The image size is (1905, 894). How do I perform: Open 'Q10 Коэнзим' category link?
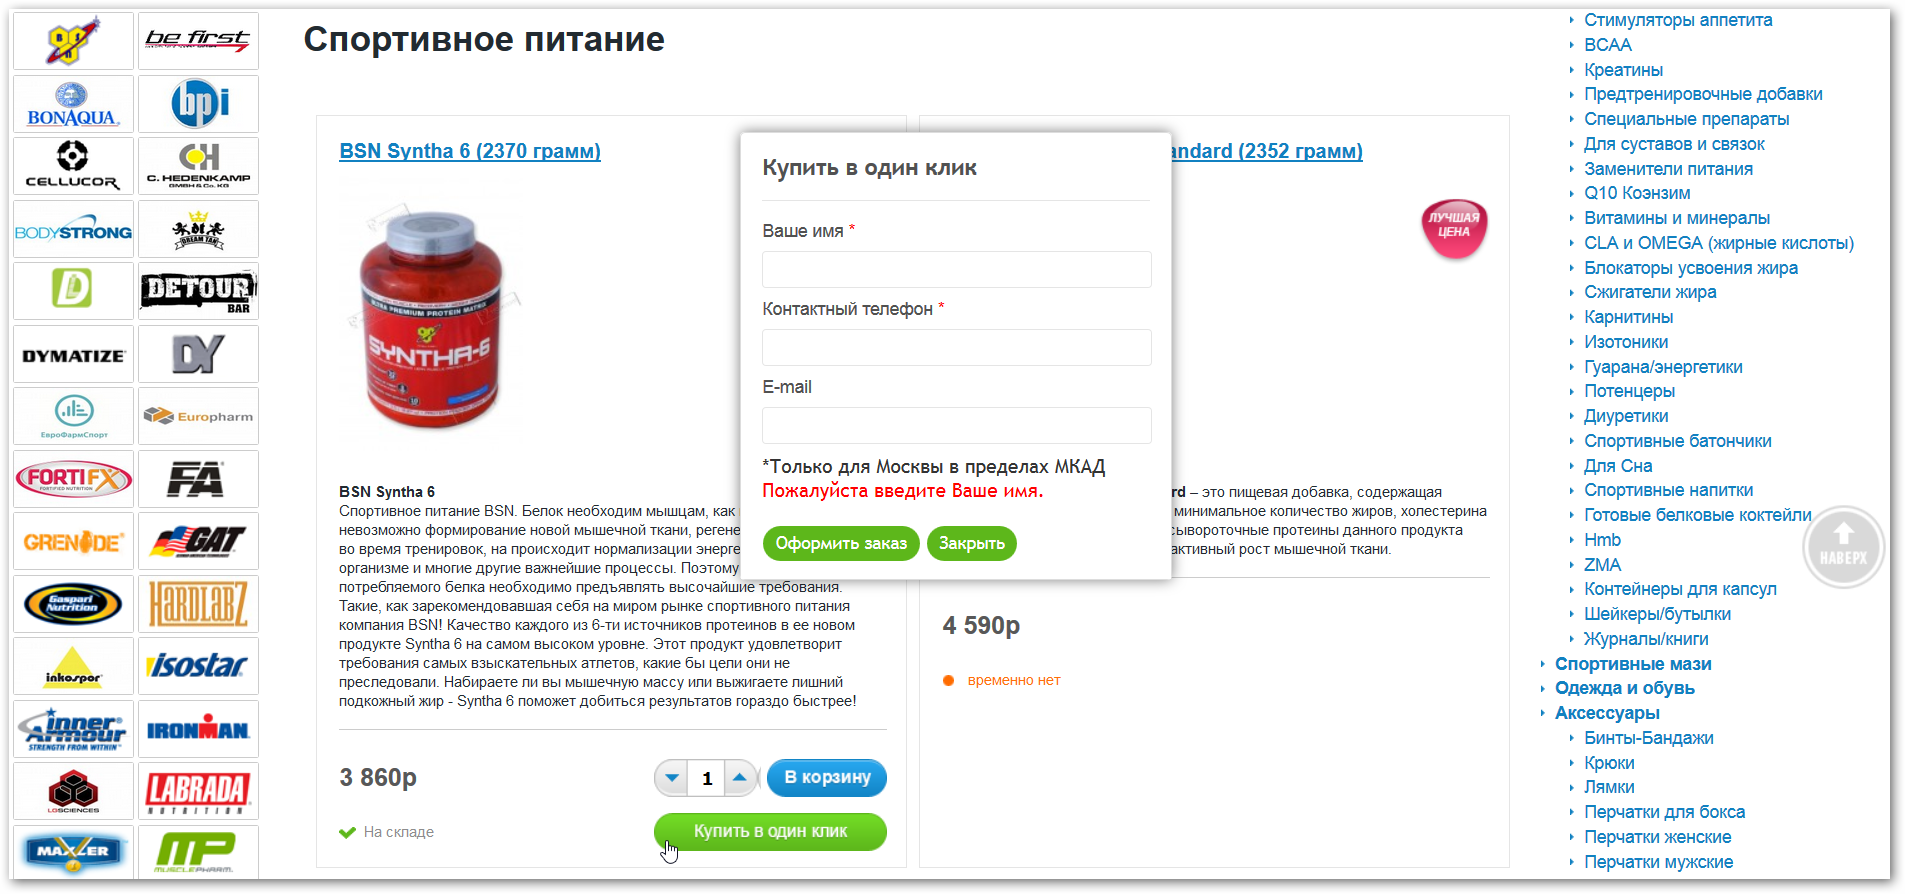coord(1638,193)
